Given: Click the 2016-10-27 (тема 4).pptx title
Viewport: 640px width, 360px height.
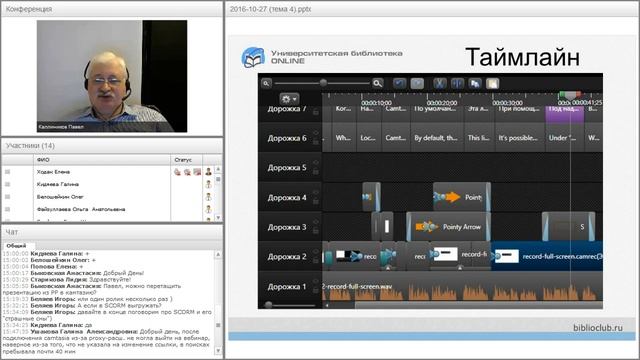Looking at the screenshot, I should 270,9.
